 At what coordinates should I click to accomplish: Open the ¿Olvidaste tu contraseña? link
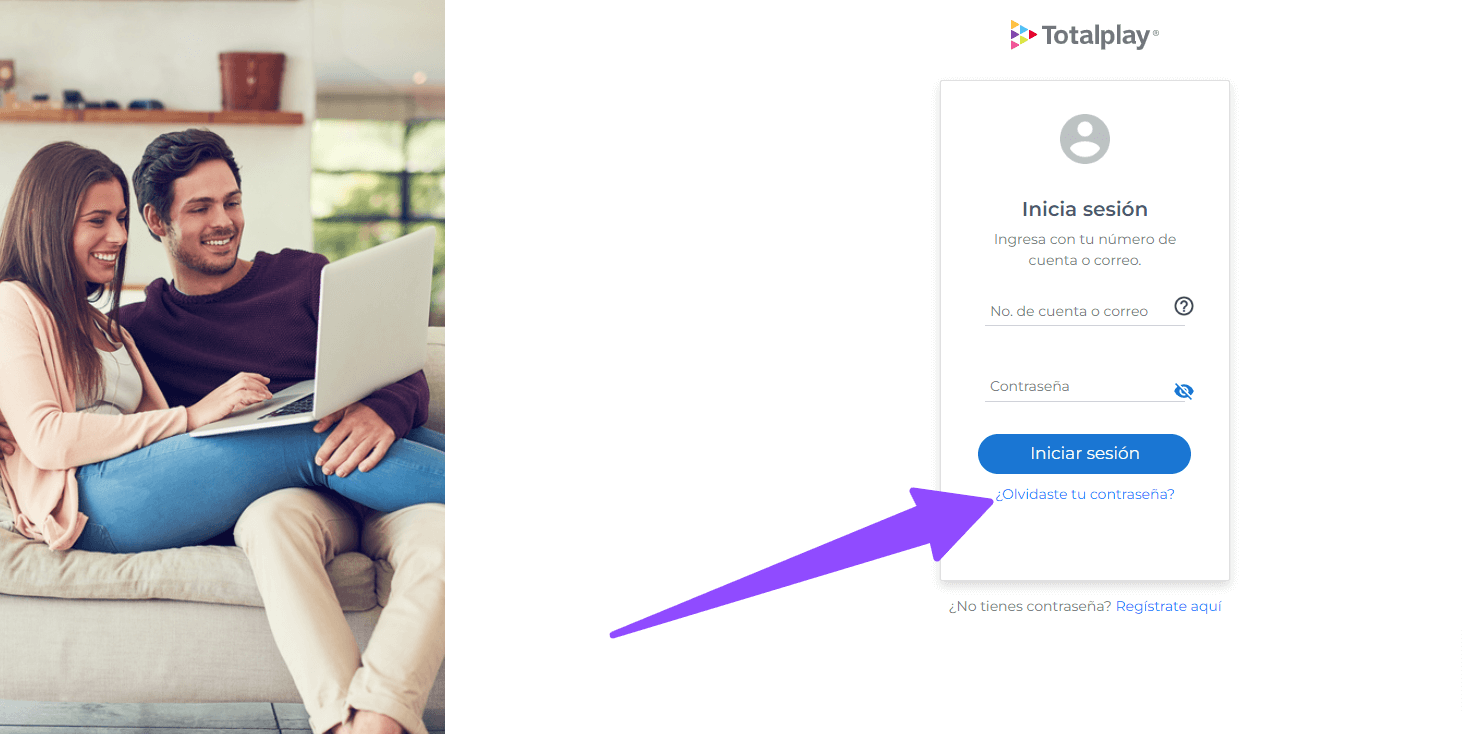(1085, 494)
